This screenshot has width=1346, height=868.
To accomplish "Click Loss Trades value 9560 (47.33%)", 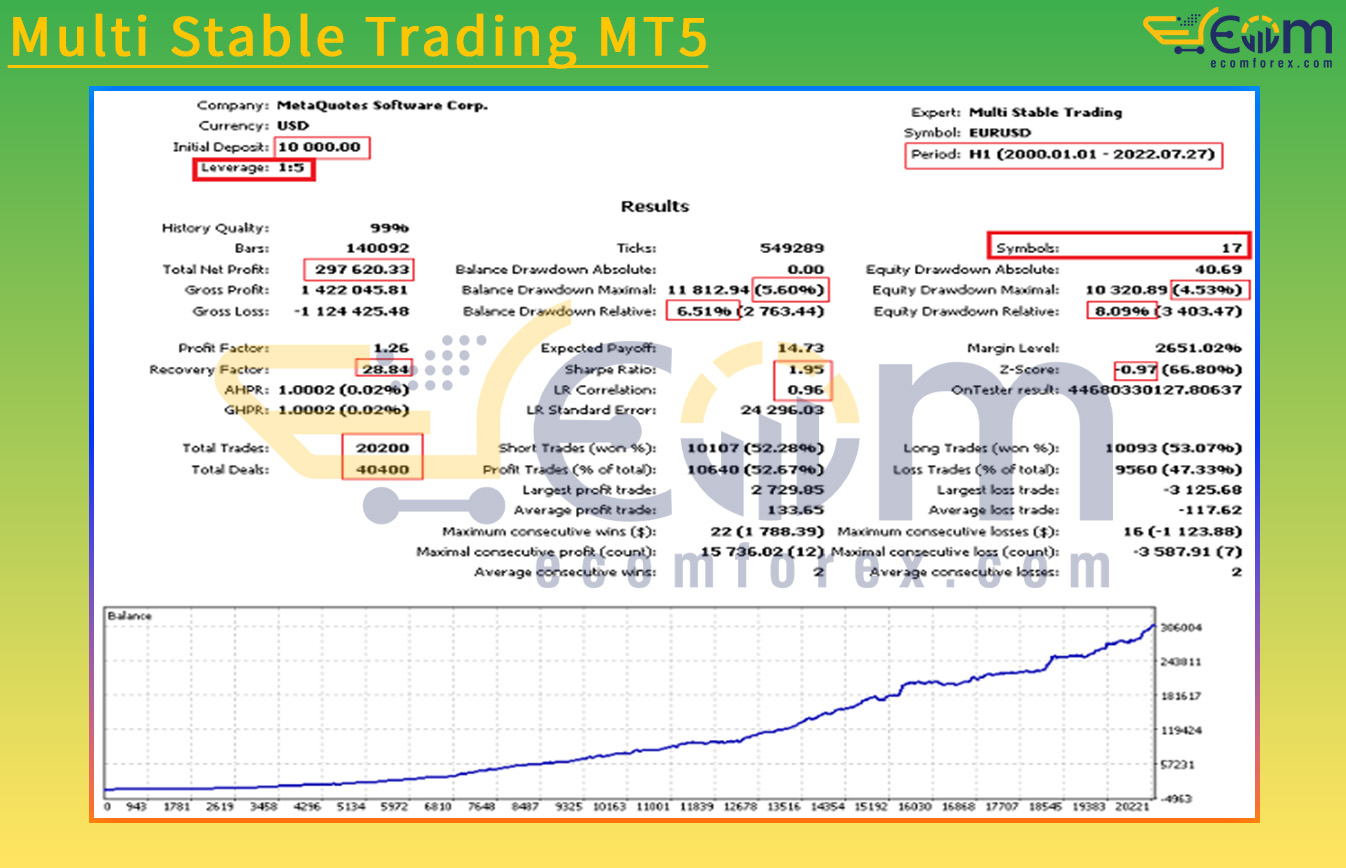I will [1180, 469].
